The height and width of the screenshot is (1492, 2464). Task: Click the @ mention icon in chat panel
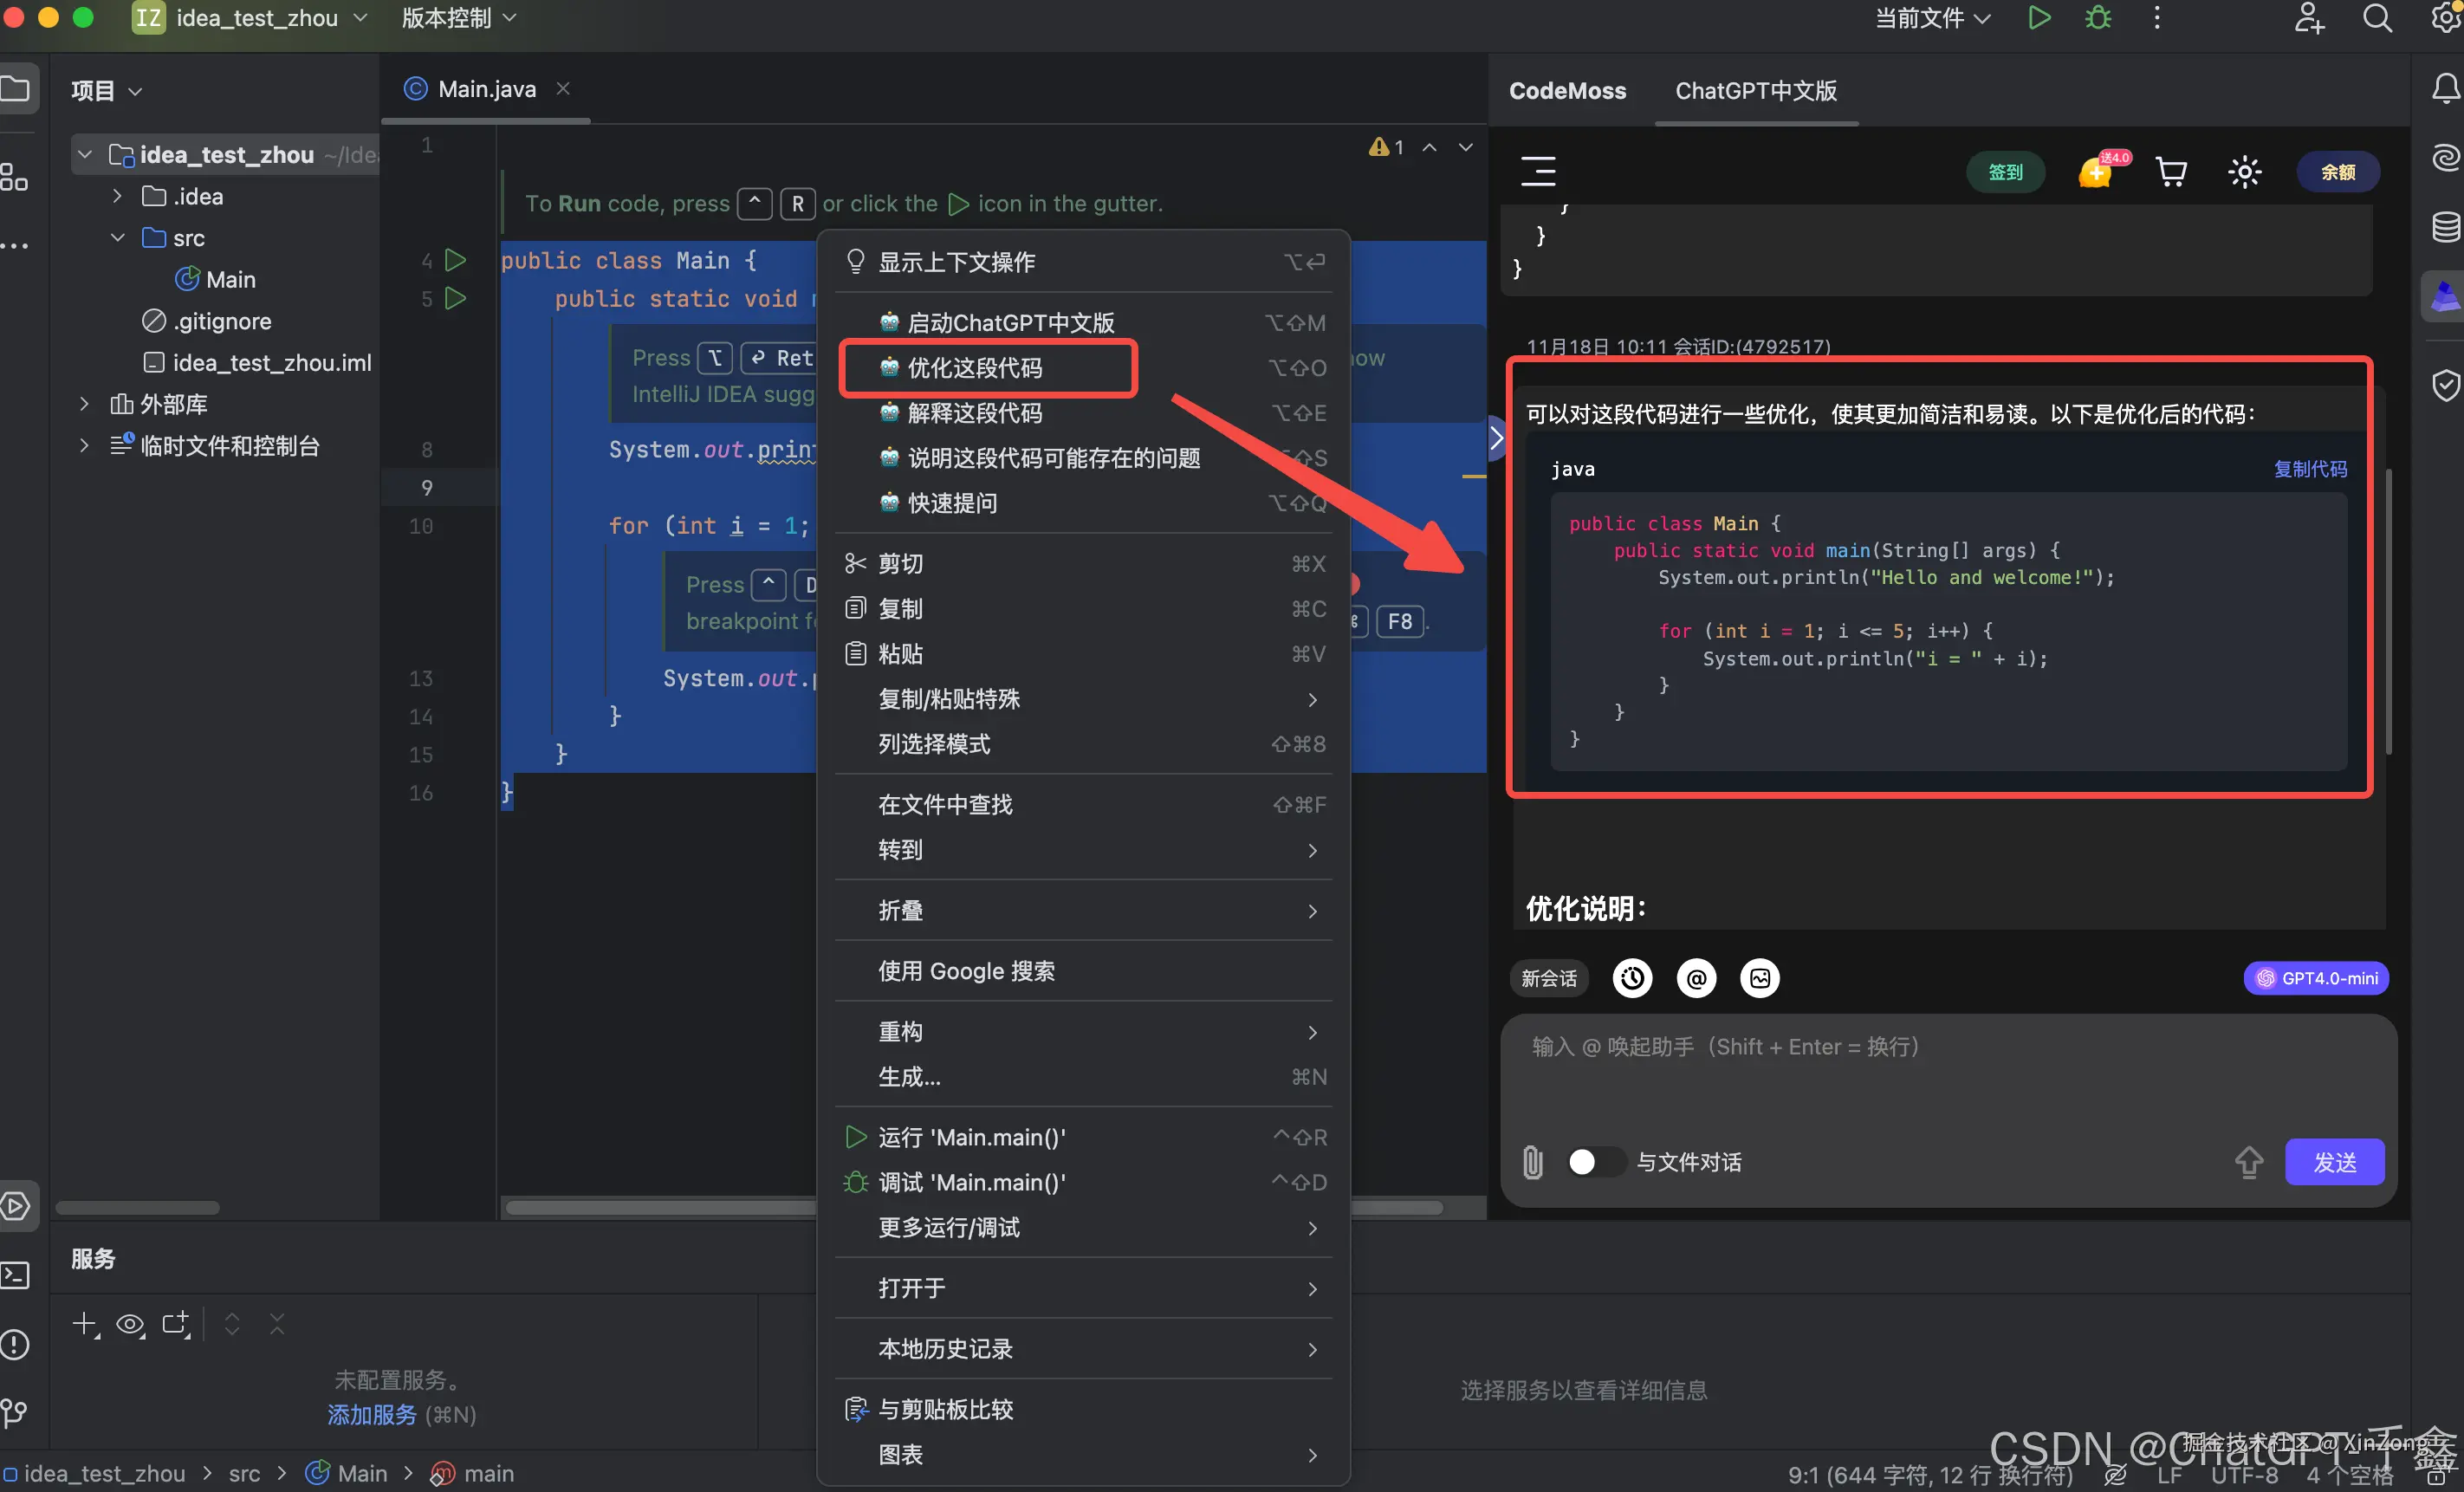point(1696,978)
